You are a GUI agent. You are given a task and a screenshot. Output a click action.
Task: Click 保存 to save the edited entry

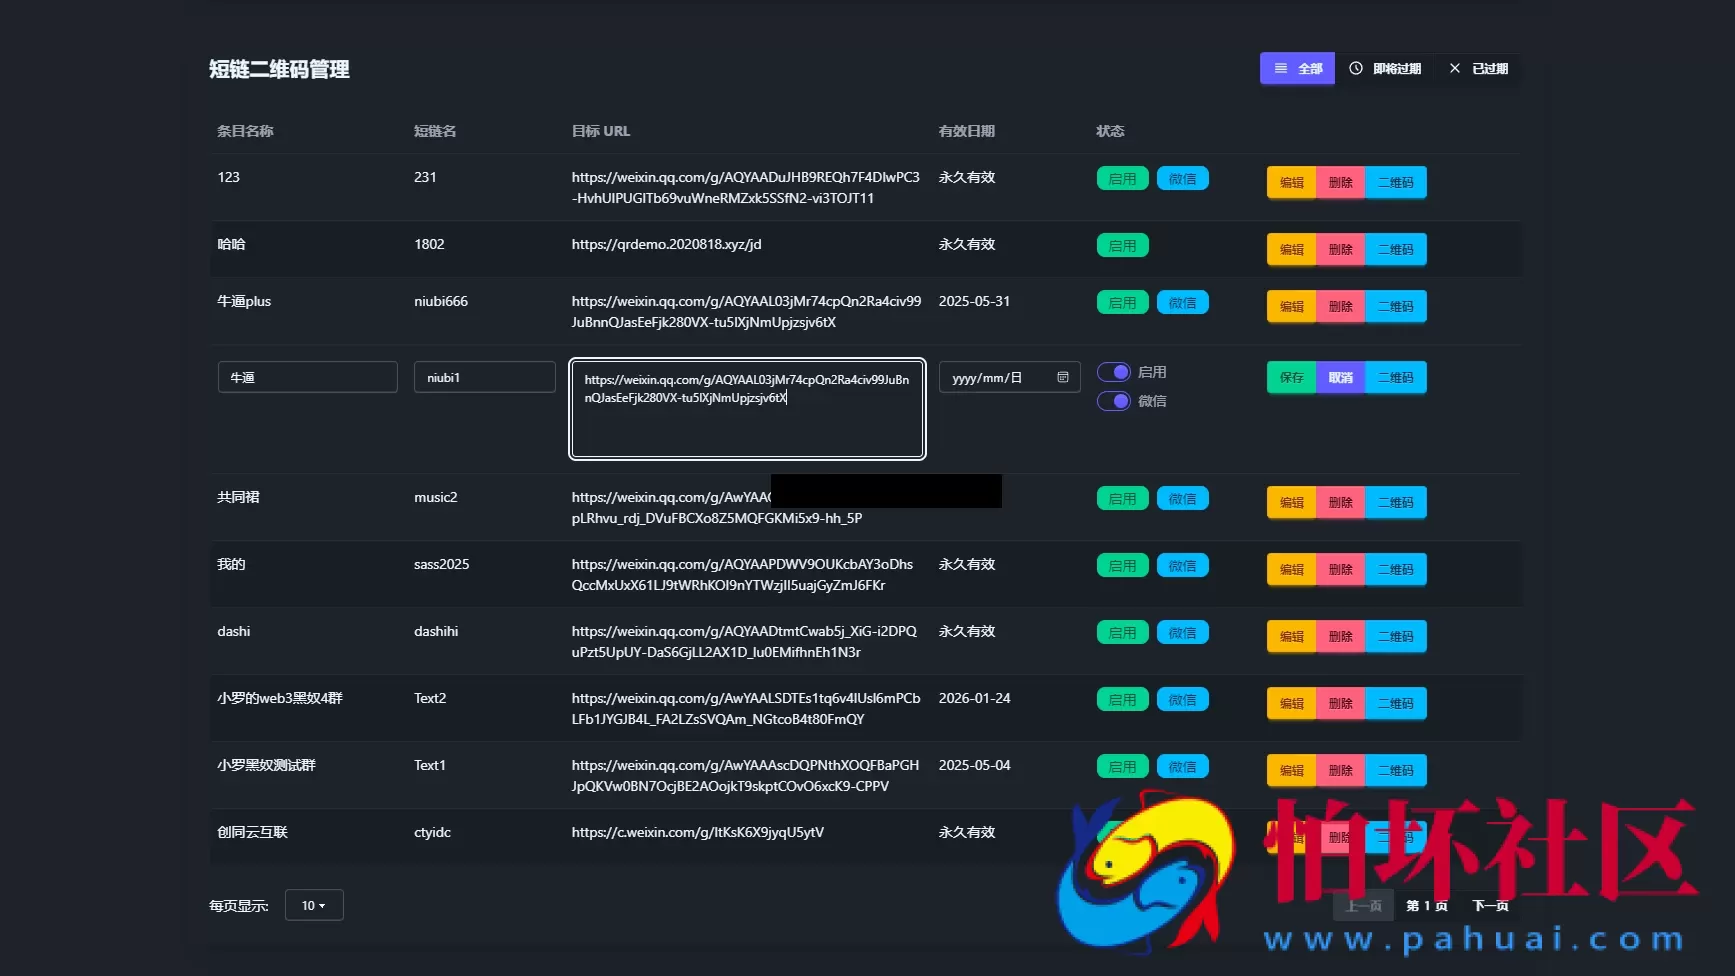pos(1291,377)
